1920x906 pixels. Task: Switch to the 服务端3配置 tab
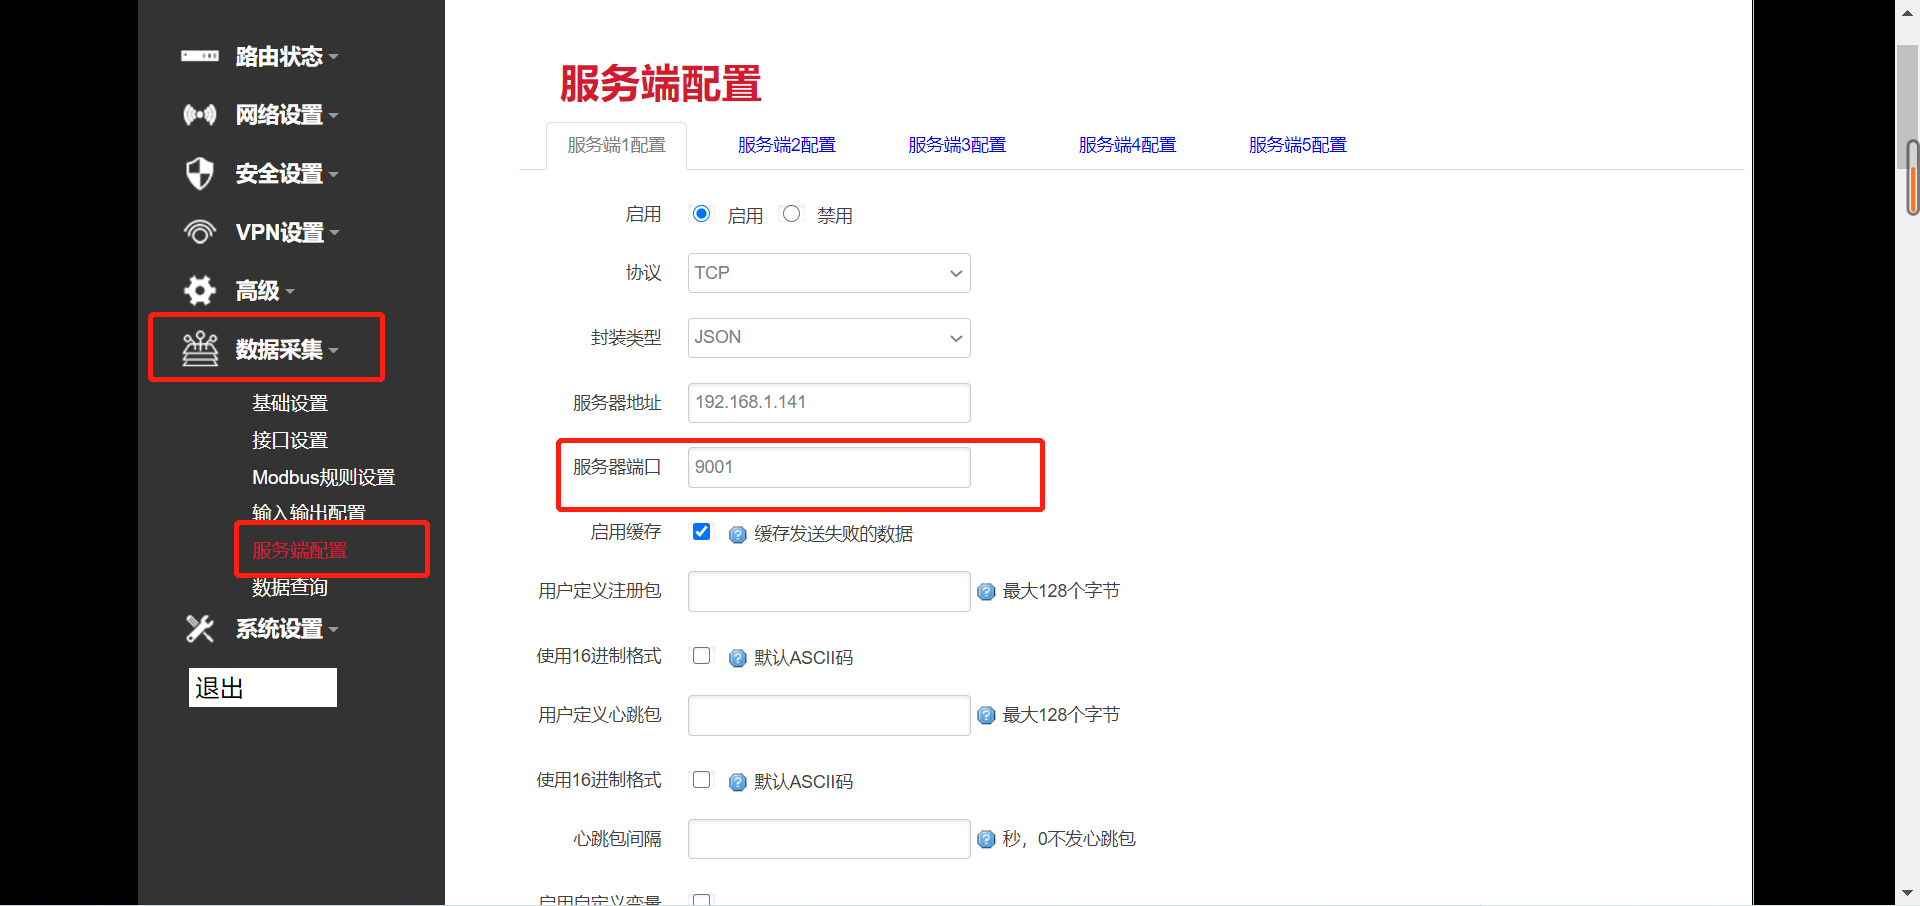[x=956, y=145]
